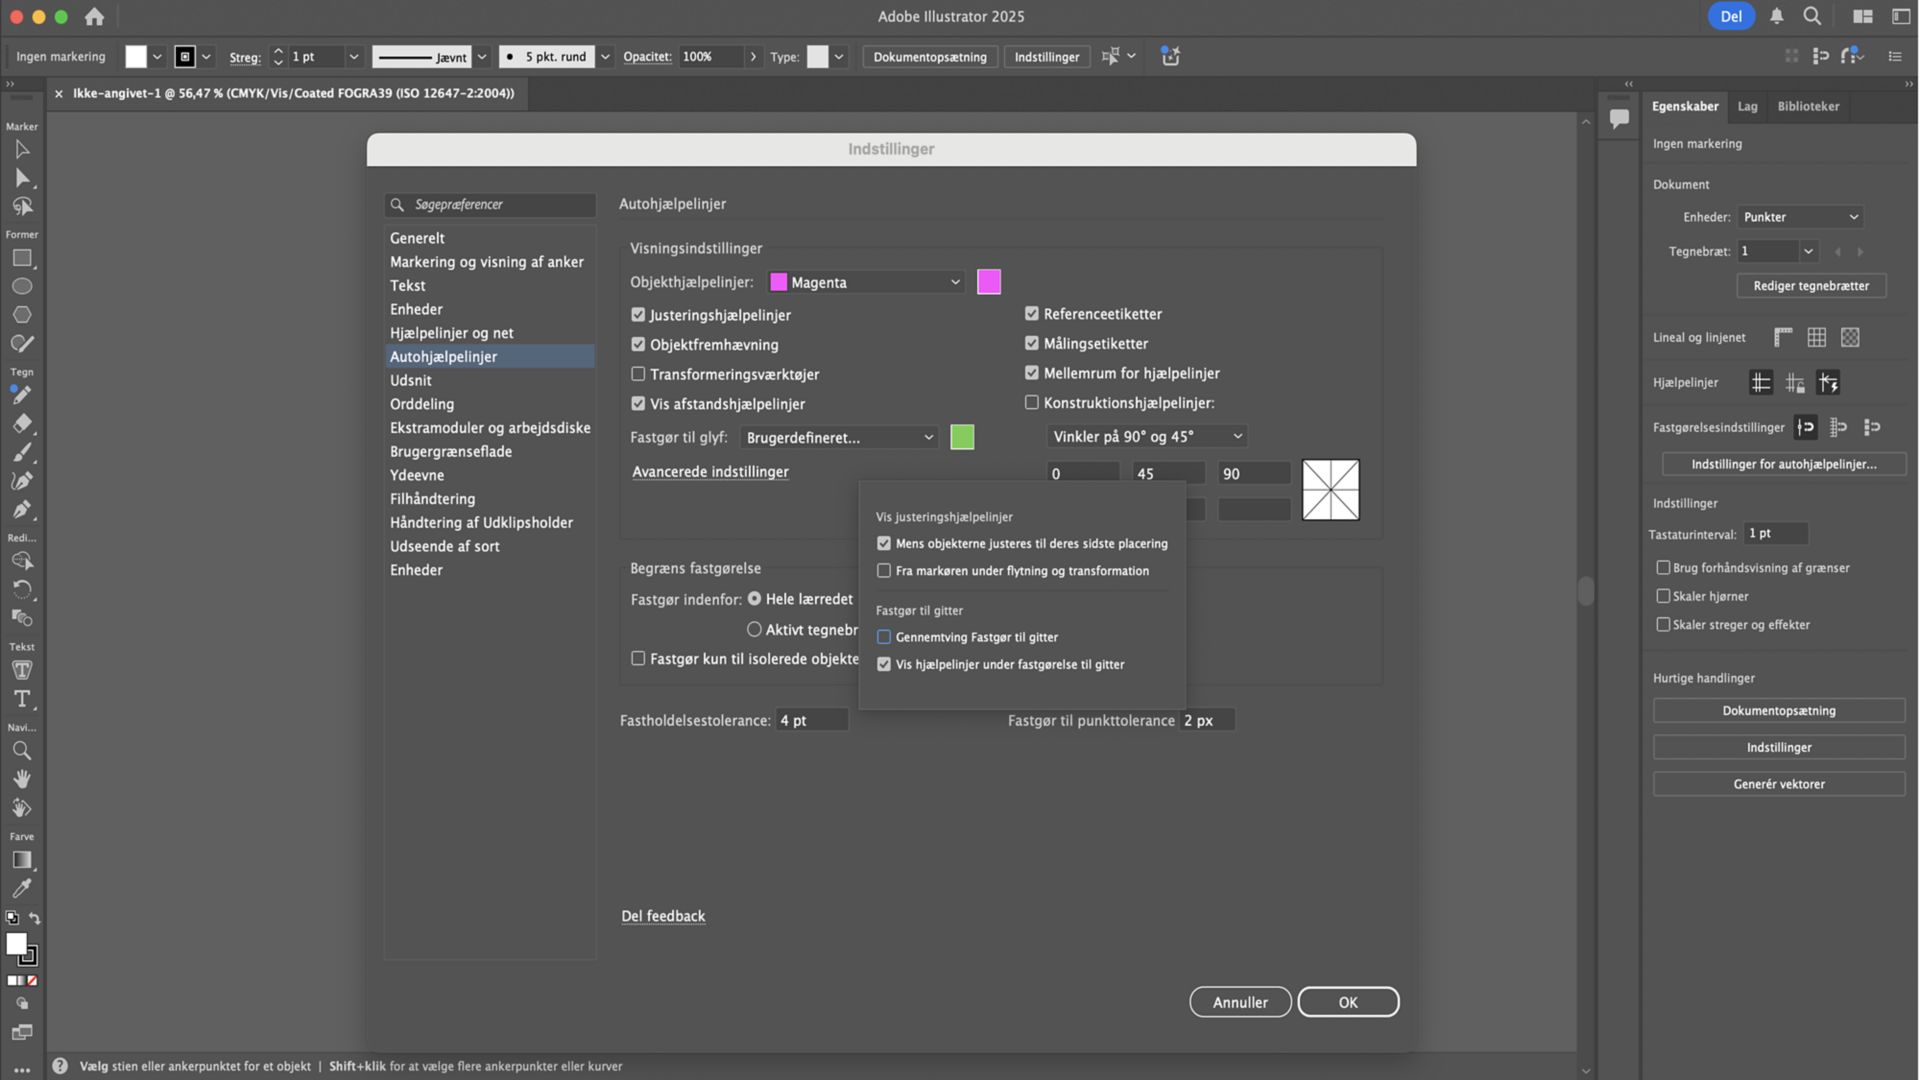
Task: Open the comments panel icon
Action: coord(1619,119)
